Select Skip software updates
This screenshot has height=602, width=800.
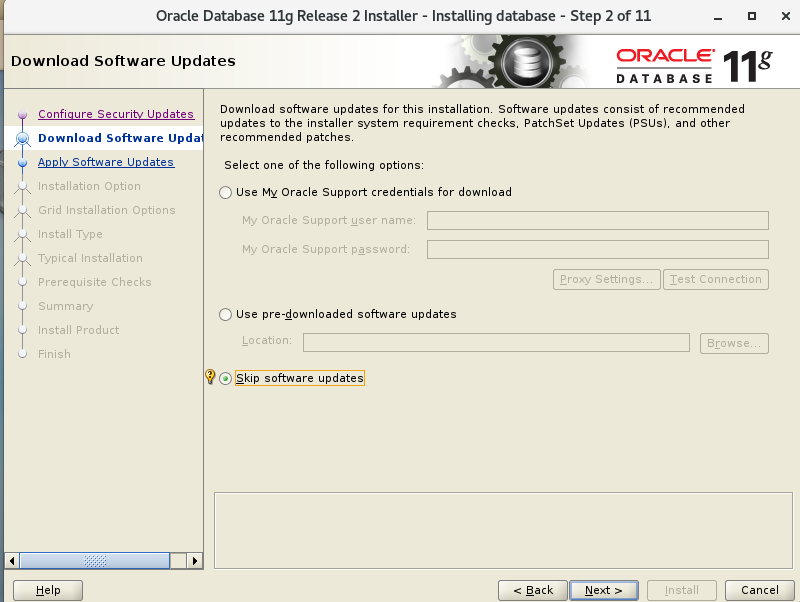[225, 378]
